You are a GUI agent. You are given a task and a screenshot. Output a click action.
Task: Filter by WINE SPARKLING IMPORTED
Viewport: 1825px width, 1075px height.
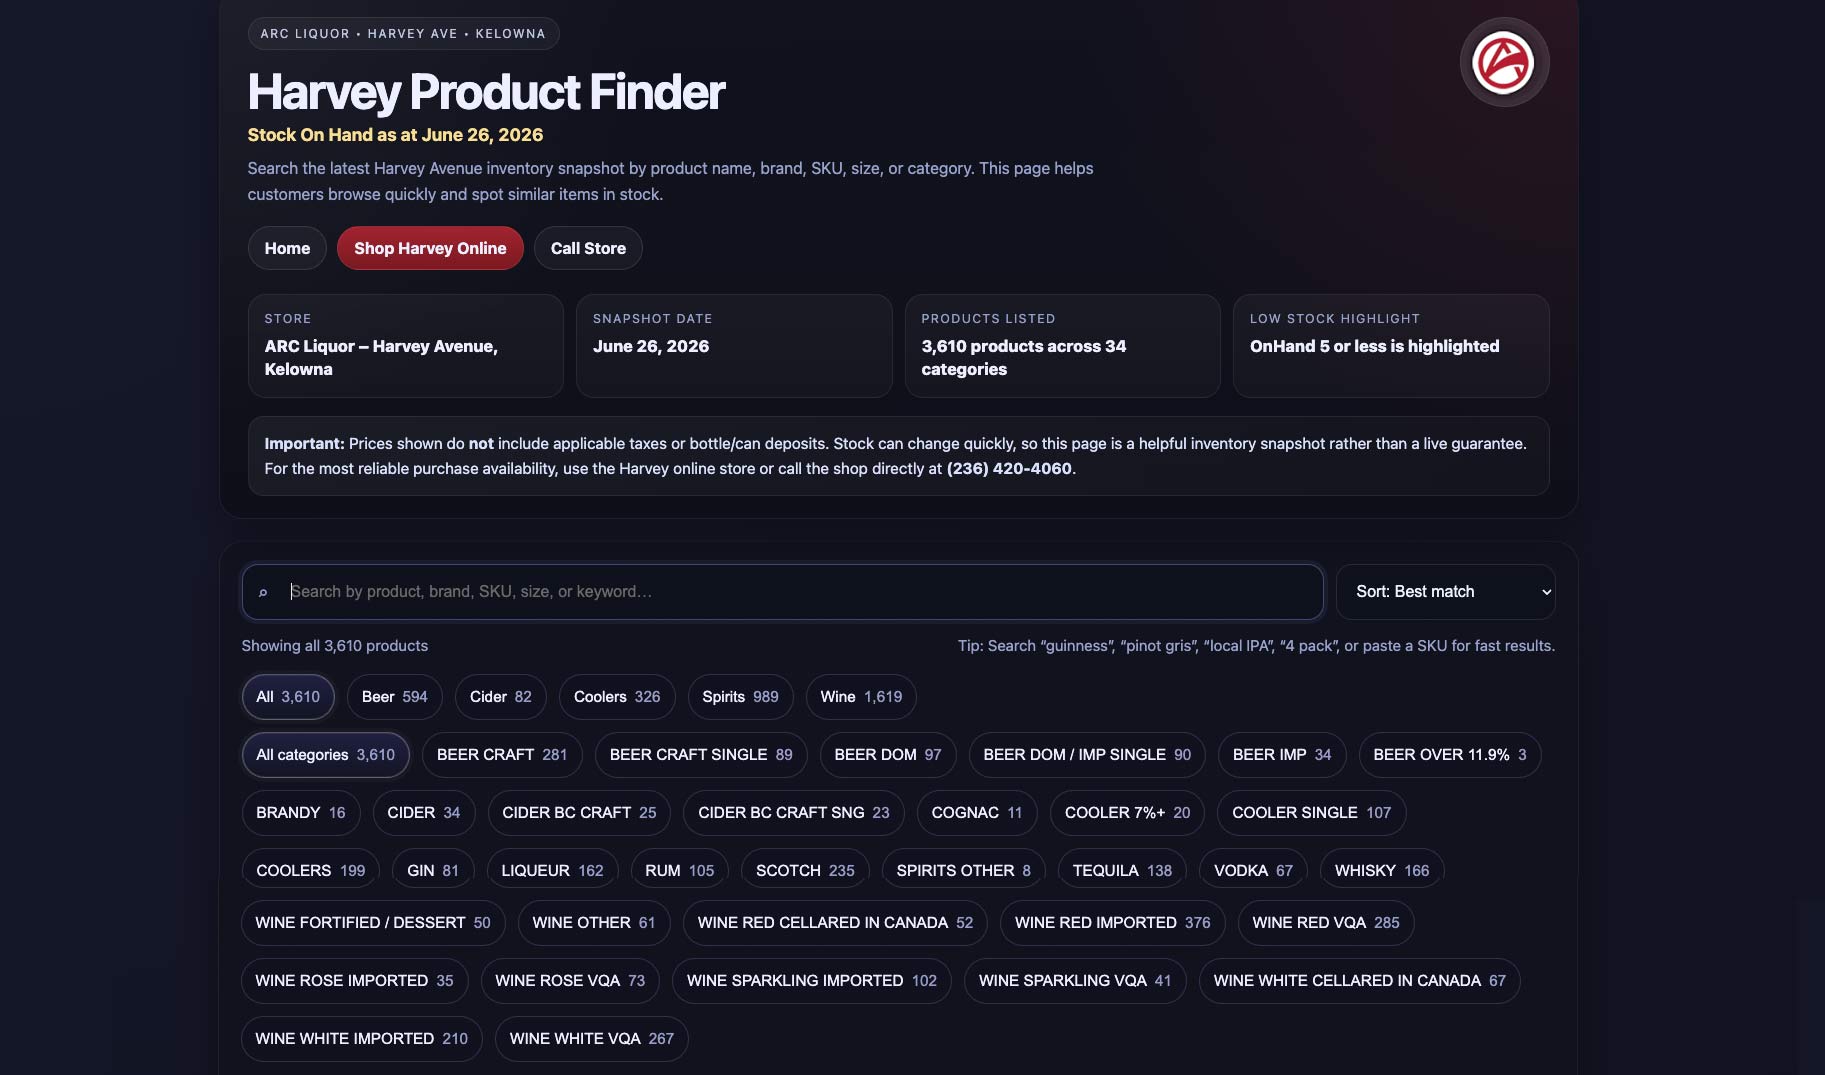(812, 981)
